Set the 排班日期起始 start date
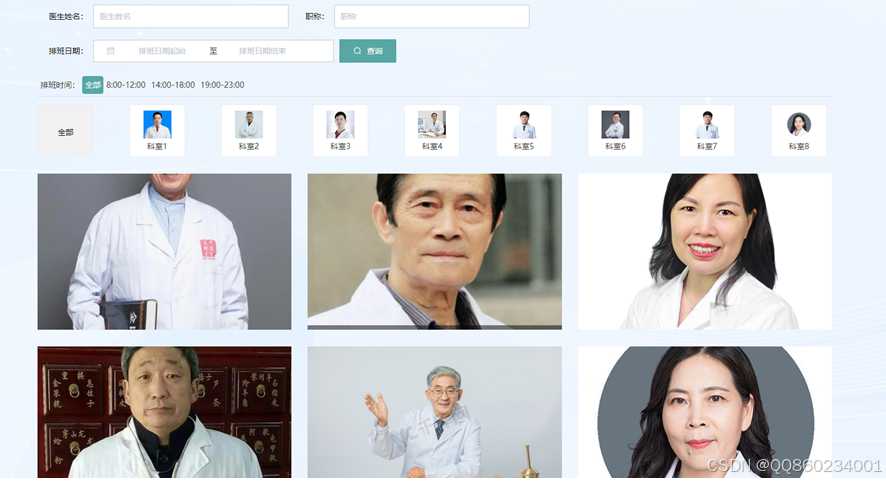The image size is (886, 481). (x=162, y=51)
